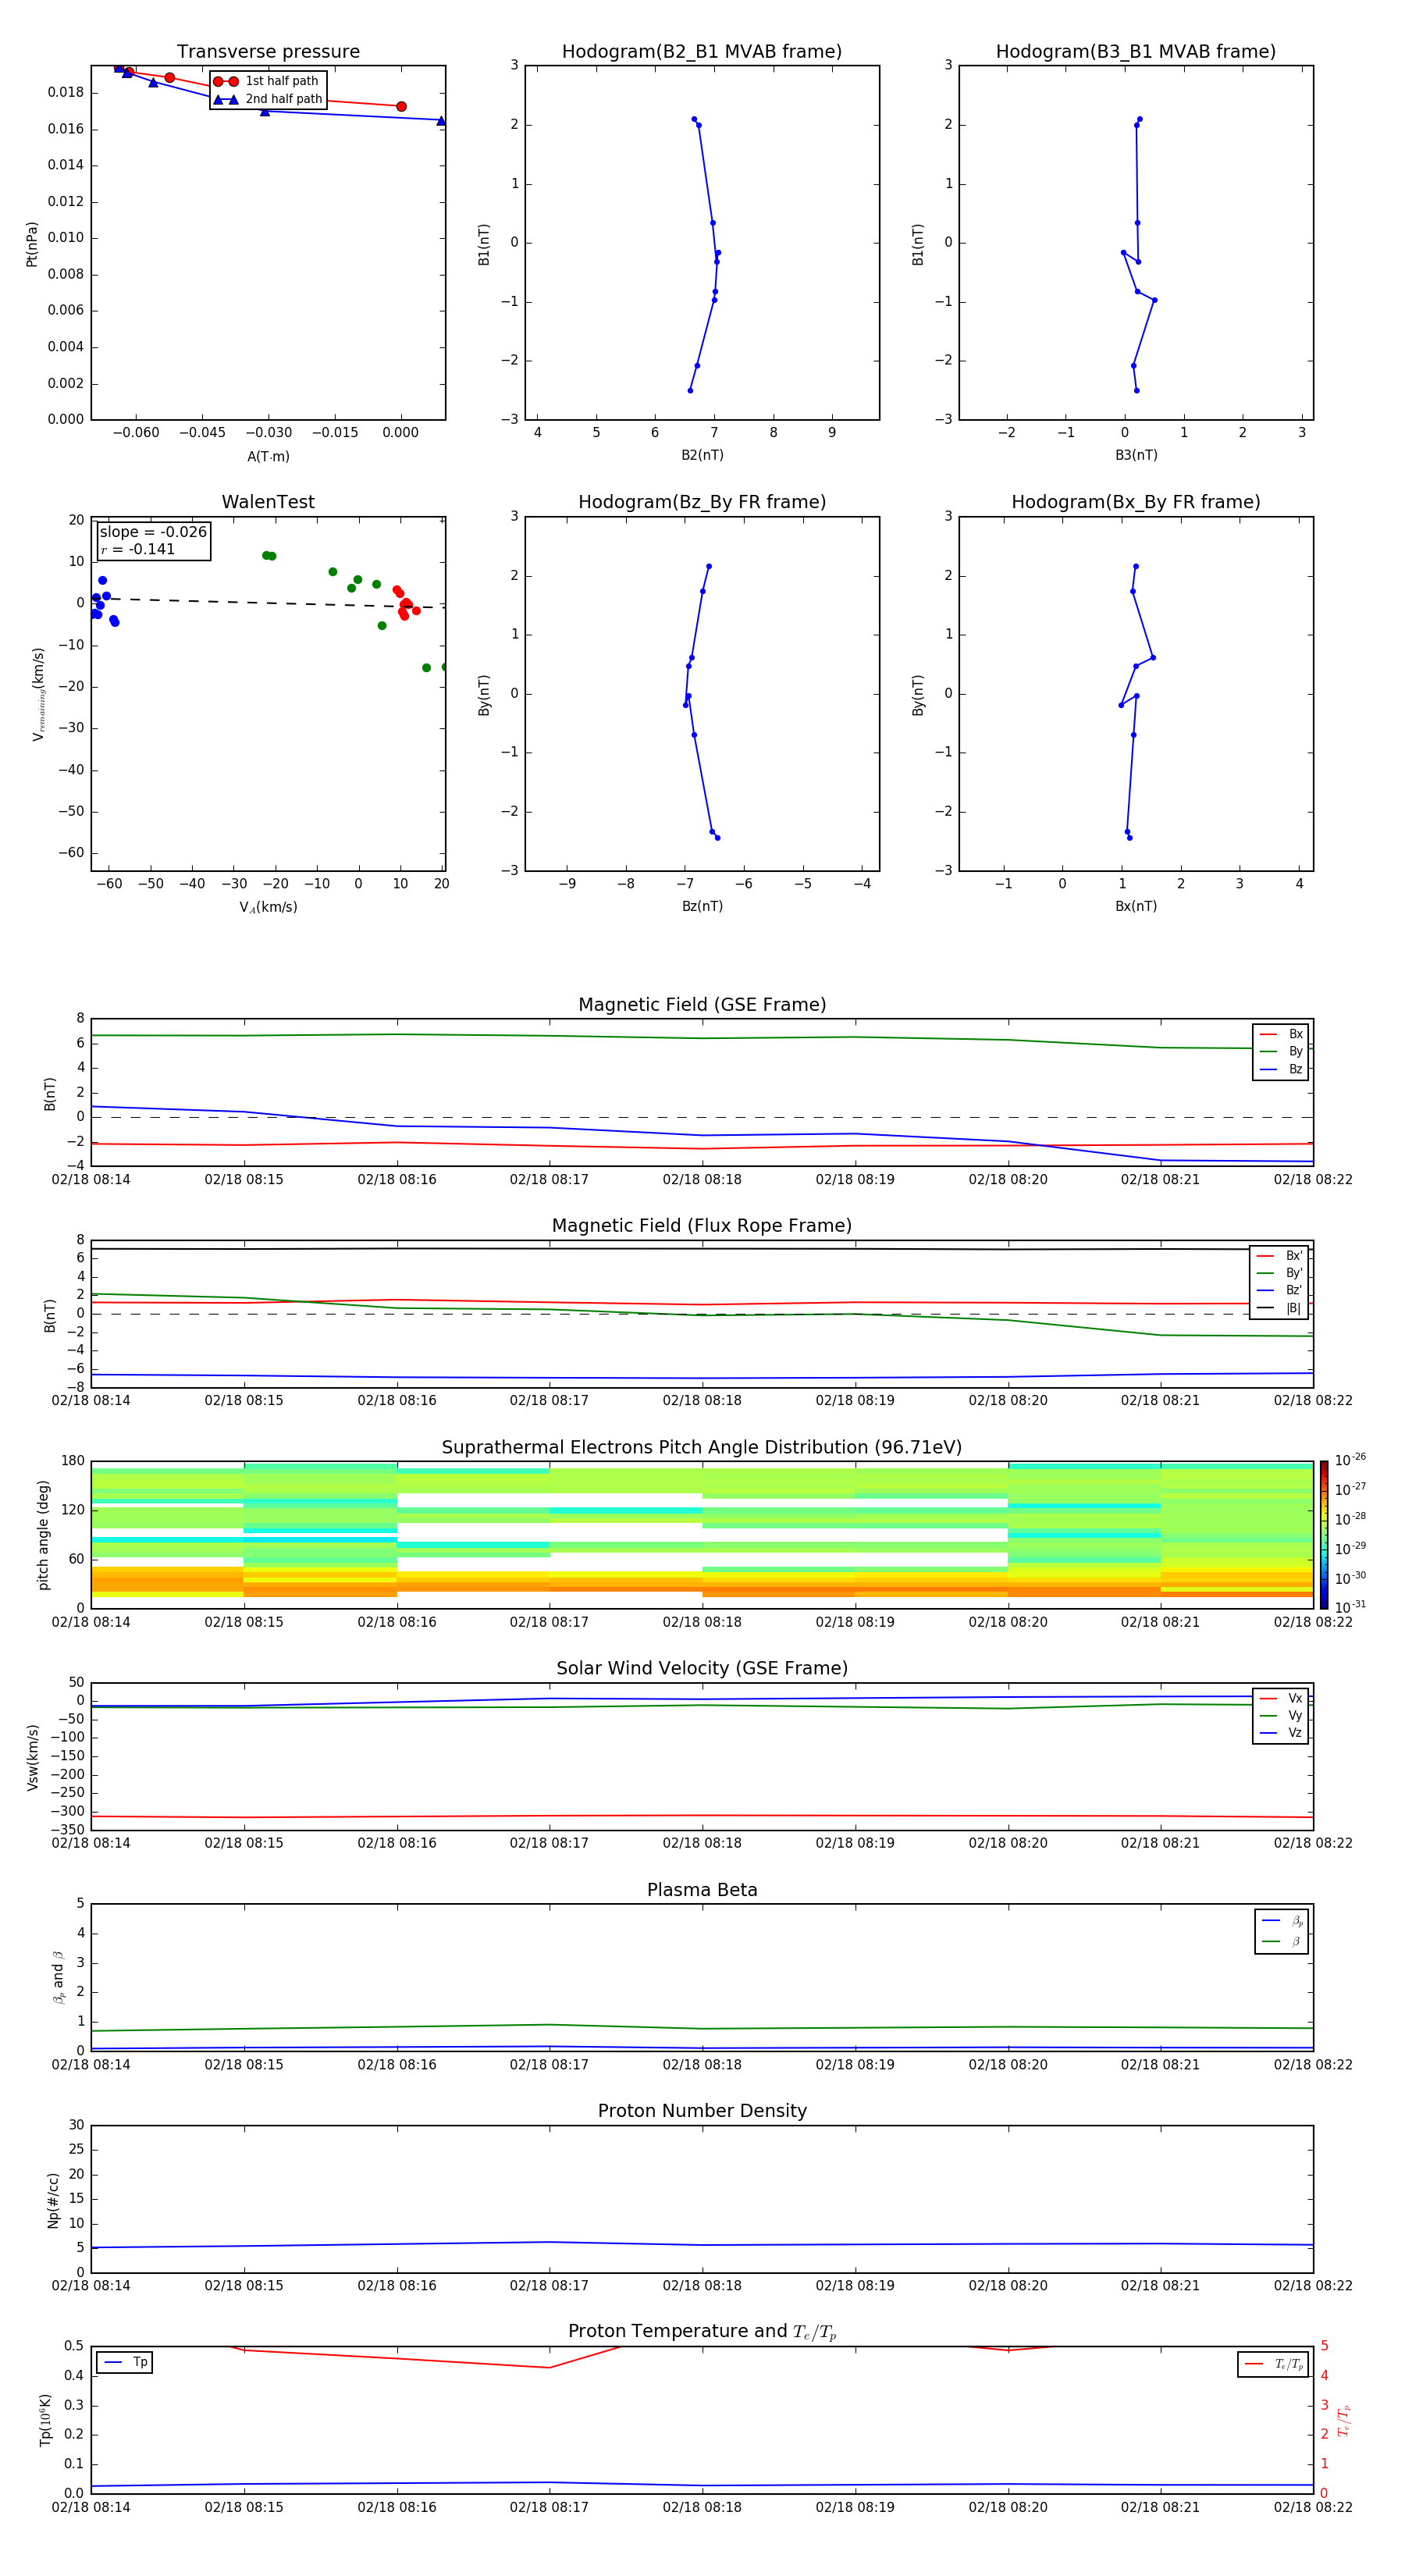Screen dimensions: 1405x2576
Task: Click '|B|' in flux rope legend
Action: coord(1280,1309)
